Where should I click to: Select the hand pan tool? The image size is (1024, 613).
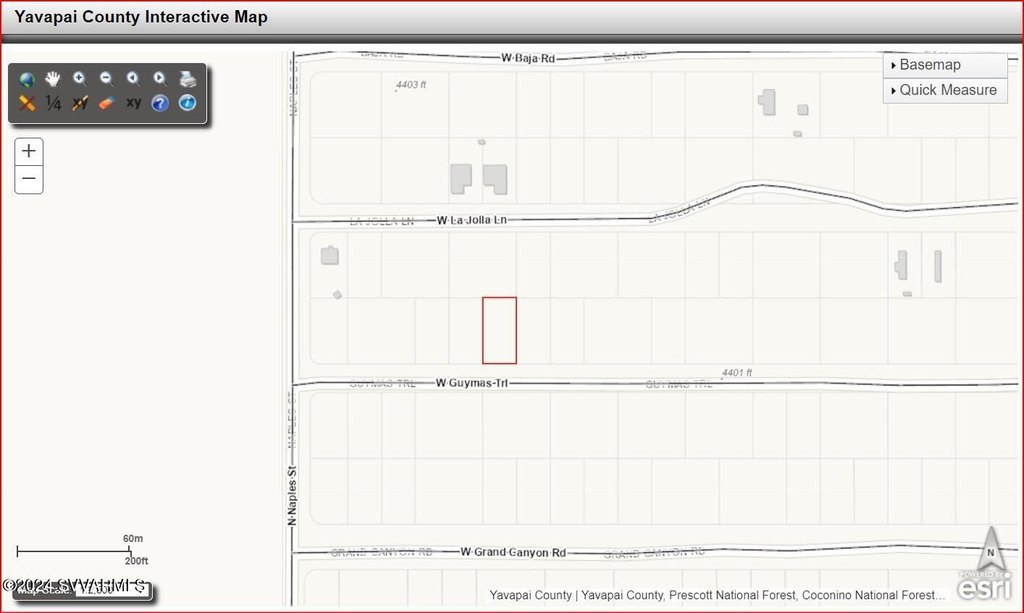pos(53,79)
